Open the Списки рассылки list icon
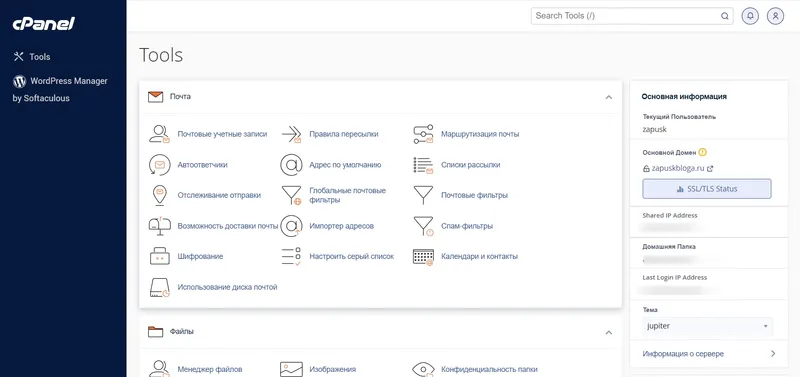 423,165
